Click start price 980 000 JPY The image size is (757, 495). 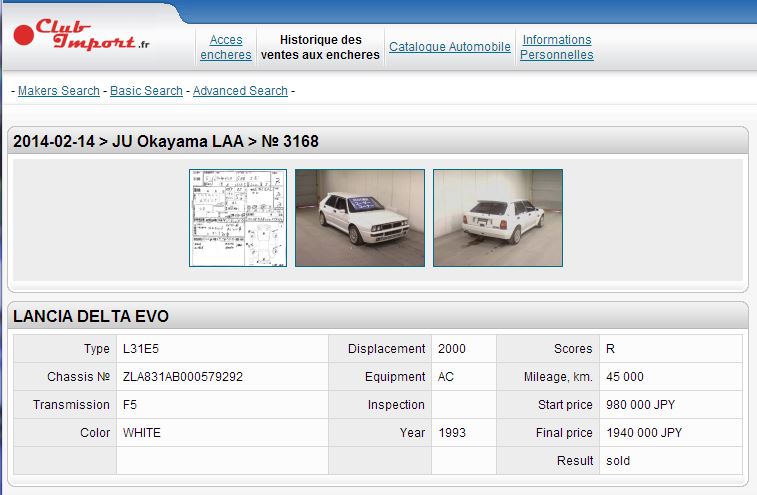(641, 405)
